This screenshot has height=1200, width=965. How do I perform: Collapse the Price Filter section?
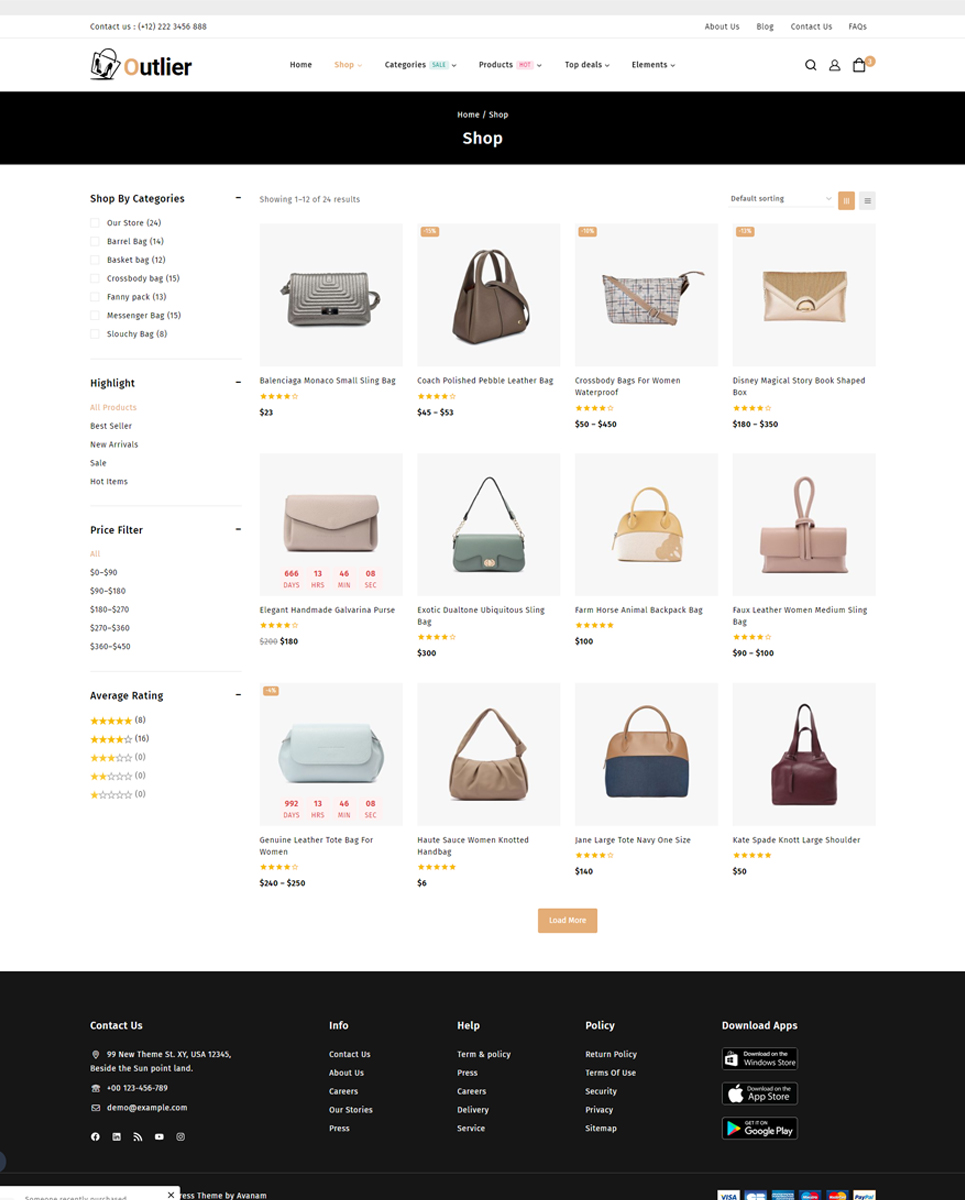tap(238, 529)
